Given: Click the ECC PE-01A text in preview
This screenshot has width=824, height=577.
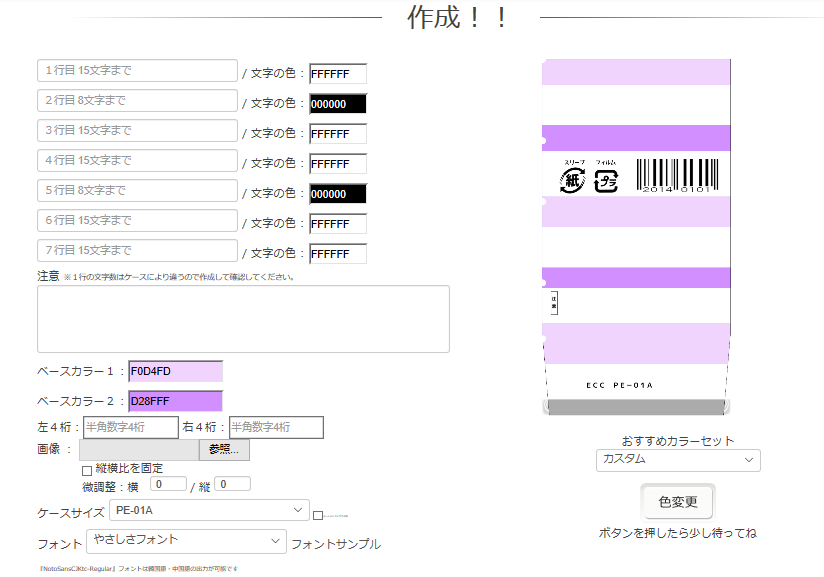Looking at the screenshot, I should [619, 385].
